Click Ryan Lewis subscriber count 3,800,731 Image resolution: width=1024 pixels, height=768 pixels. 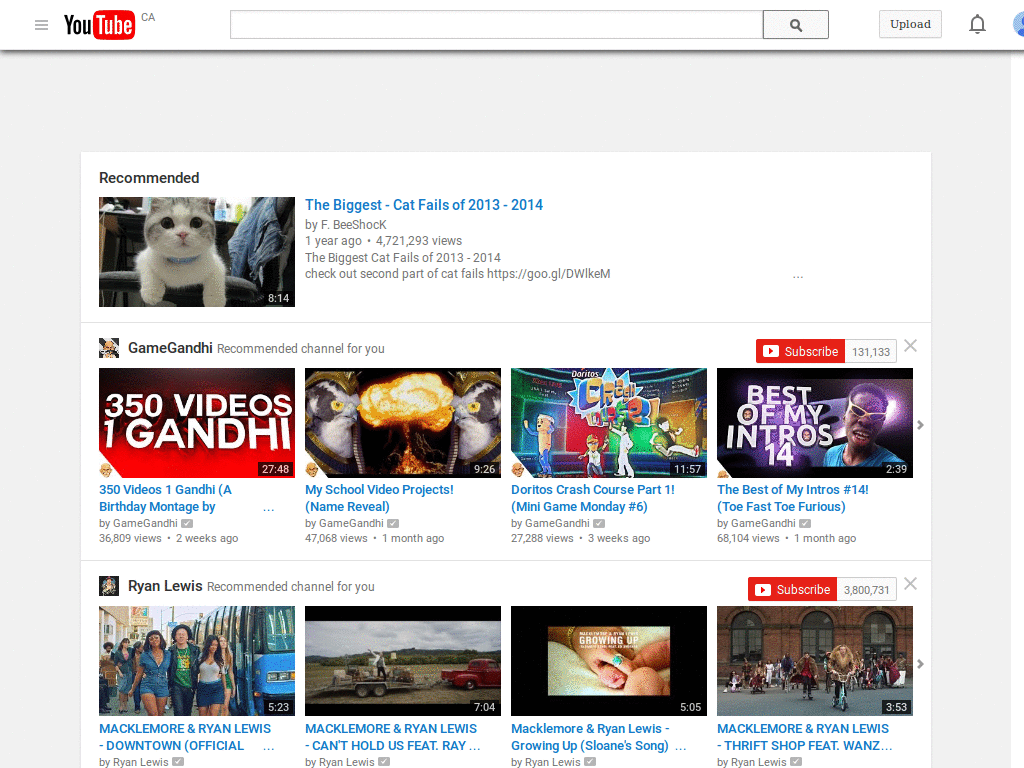coord(867,590)
